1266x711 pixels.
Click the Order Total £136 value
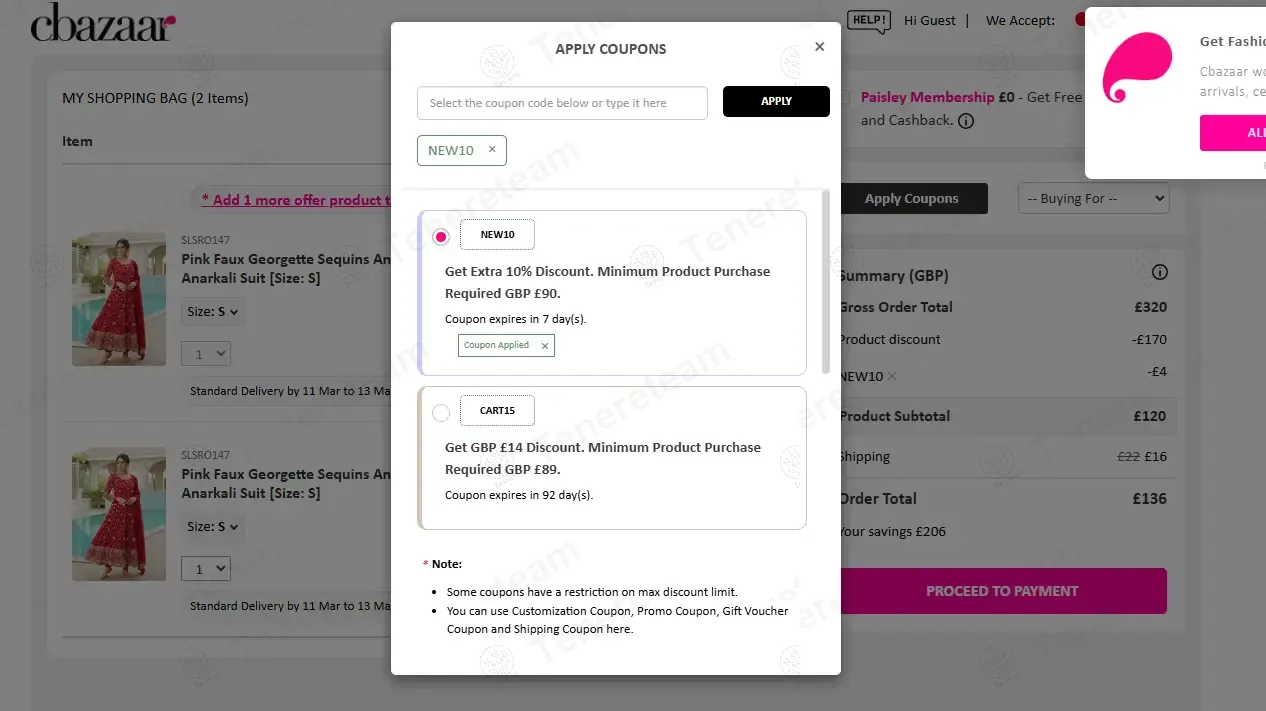(x=1149, y=498)
